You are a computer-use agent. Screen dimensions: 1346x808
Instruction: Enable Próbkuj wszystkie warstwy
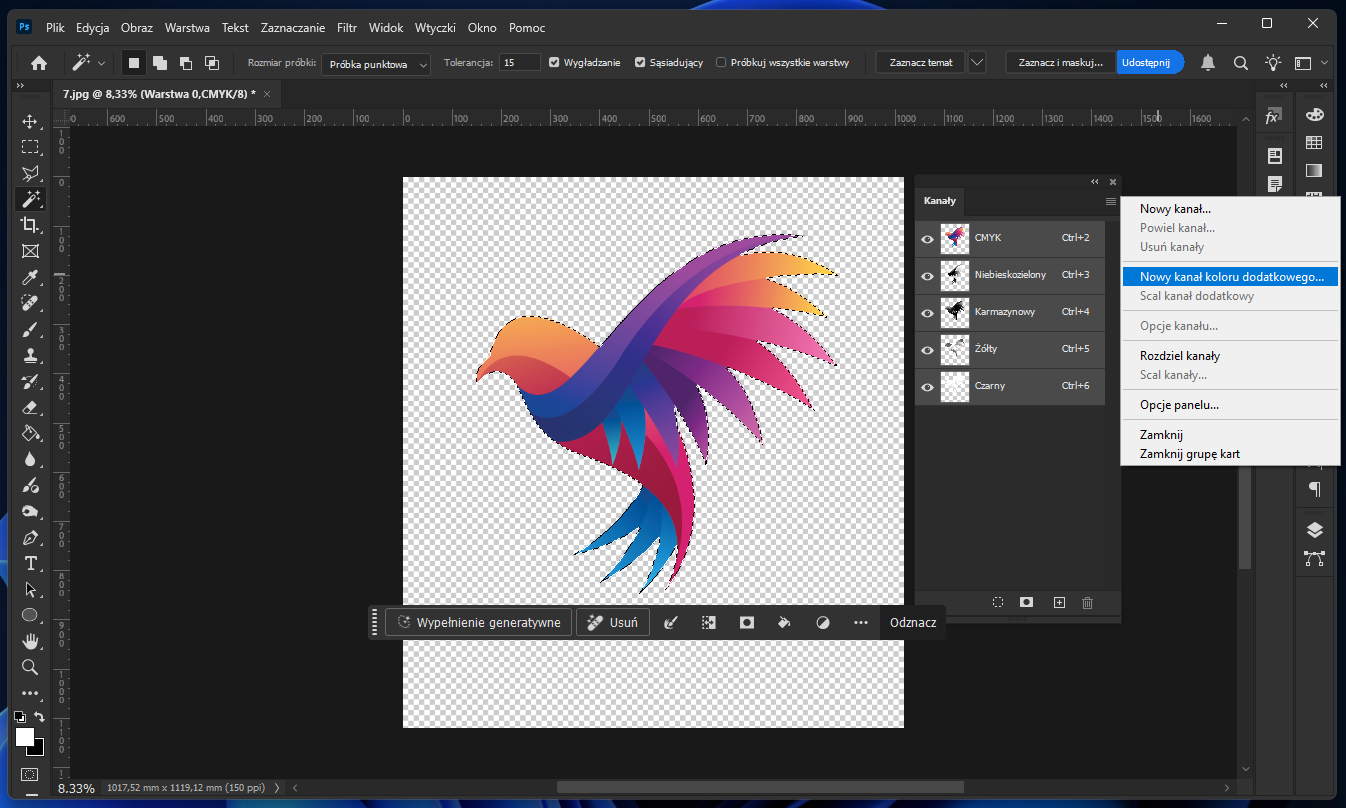point(721,61)
